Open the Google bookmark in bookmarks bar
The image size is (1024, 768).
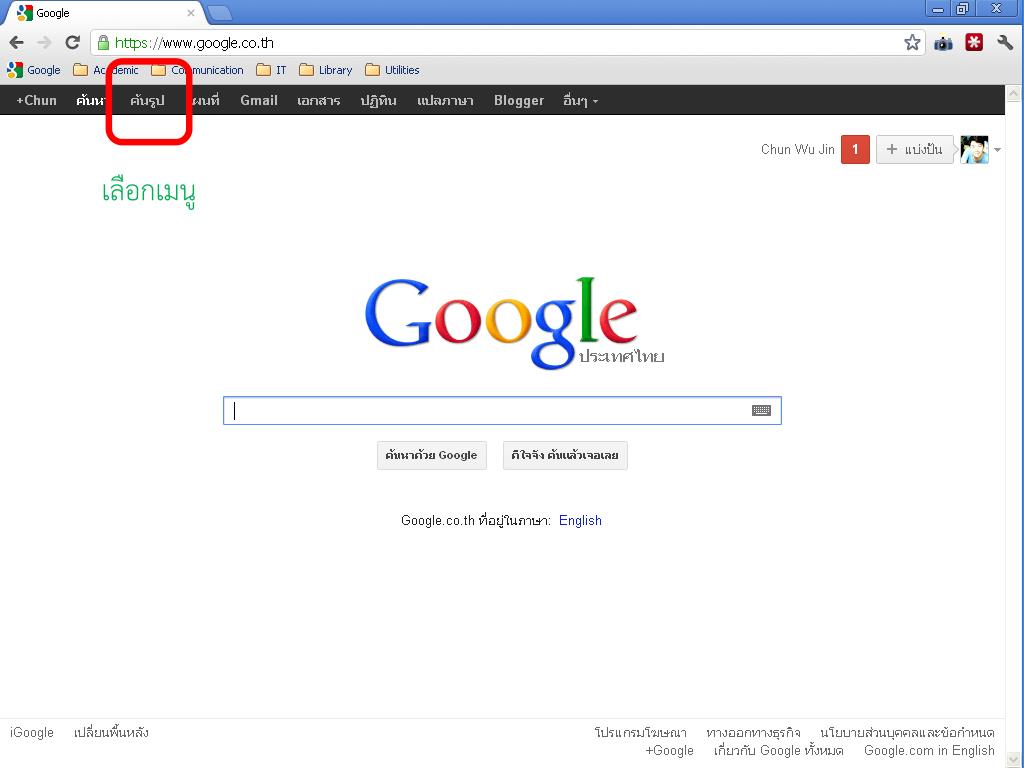point(34,70)
